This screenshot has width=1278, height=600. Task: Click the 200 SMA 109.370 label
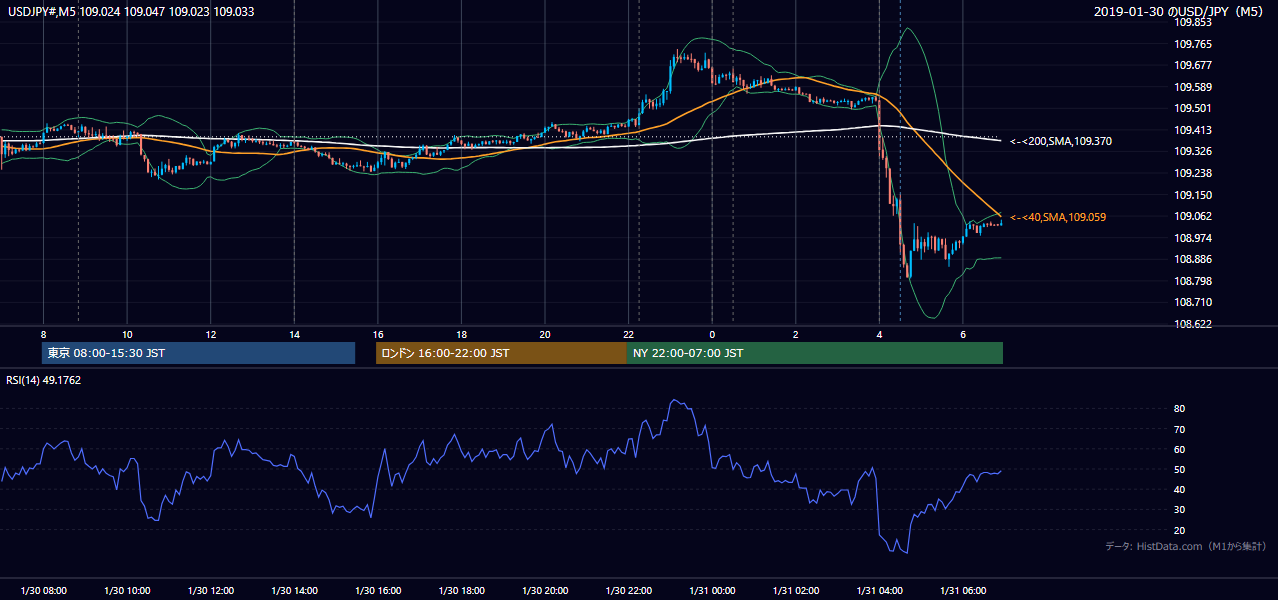[1060, 142]
